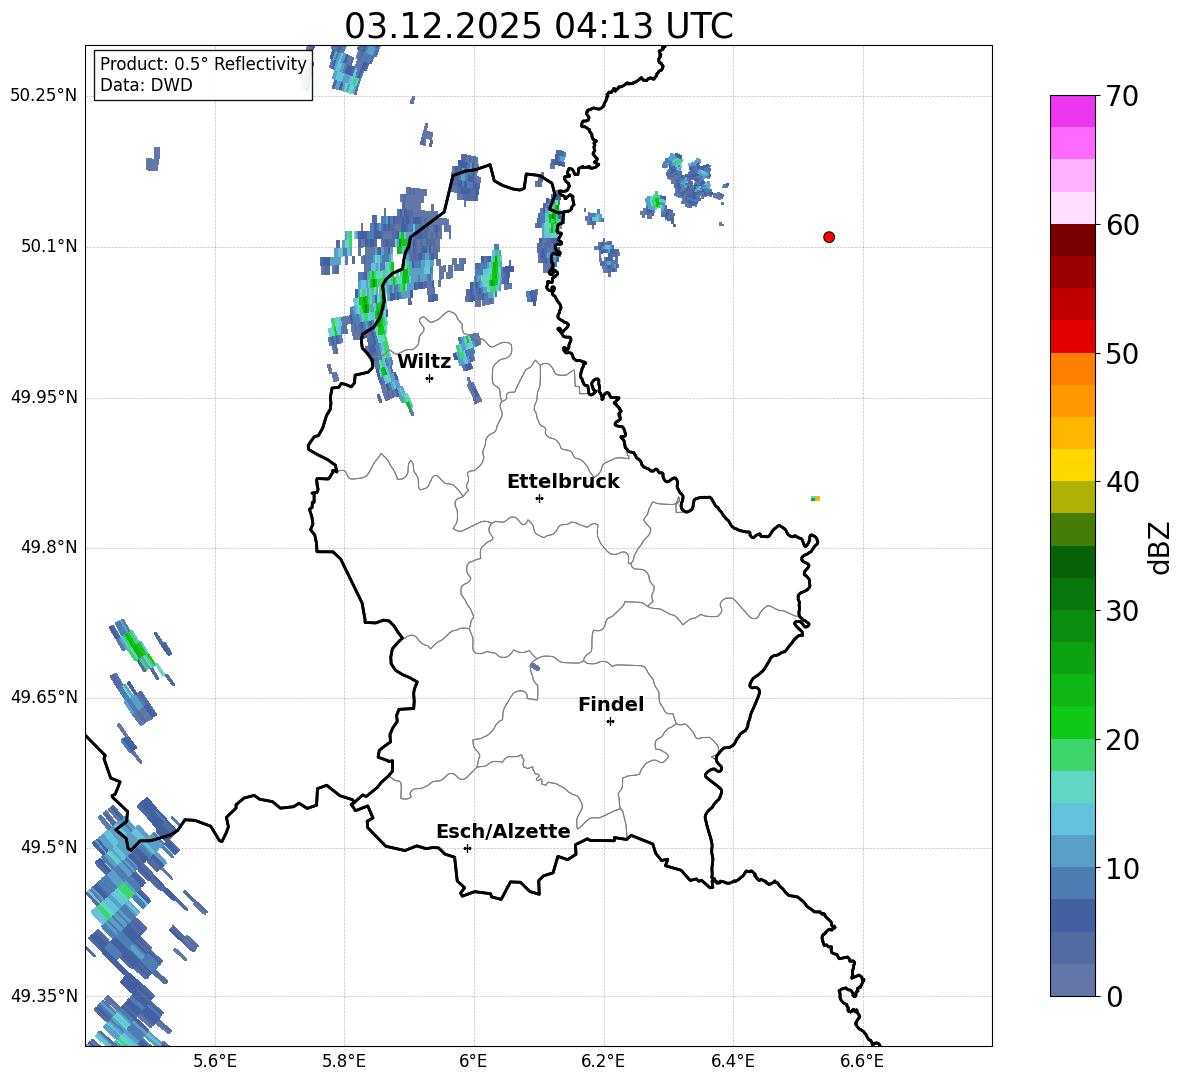Click the 49.95°N latitude label
This screenshot has height=1081, width=1184.
(x=44, y=397)
